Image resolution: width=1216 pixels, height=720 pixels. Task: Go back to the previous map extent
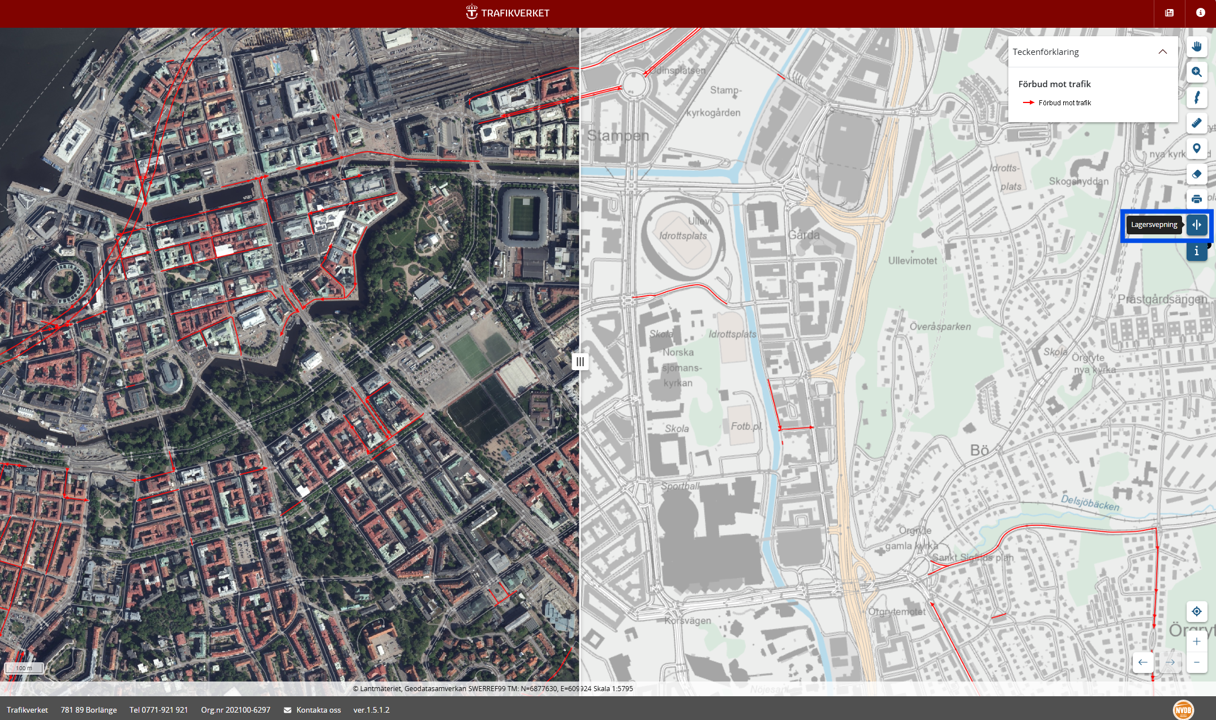click(x=1143, y=662)
